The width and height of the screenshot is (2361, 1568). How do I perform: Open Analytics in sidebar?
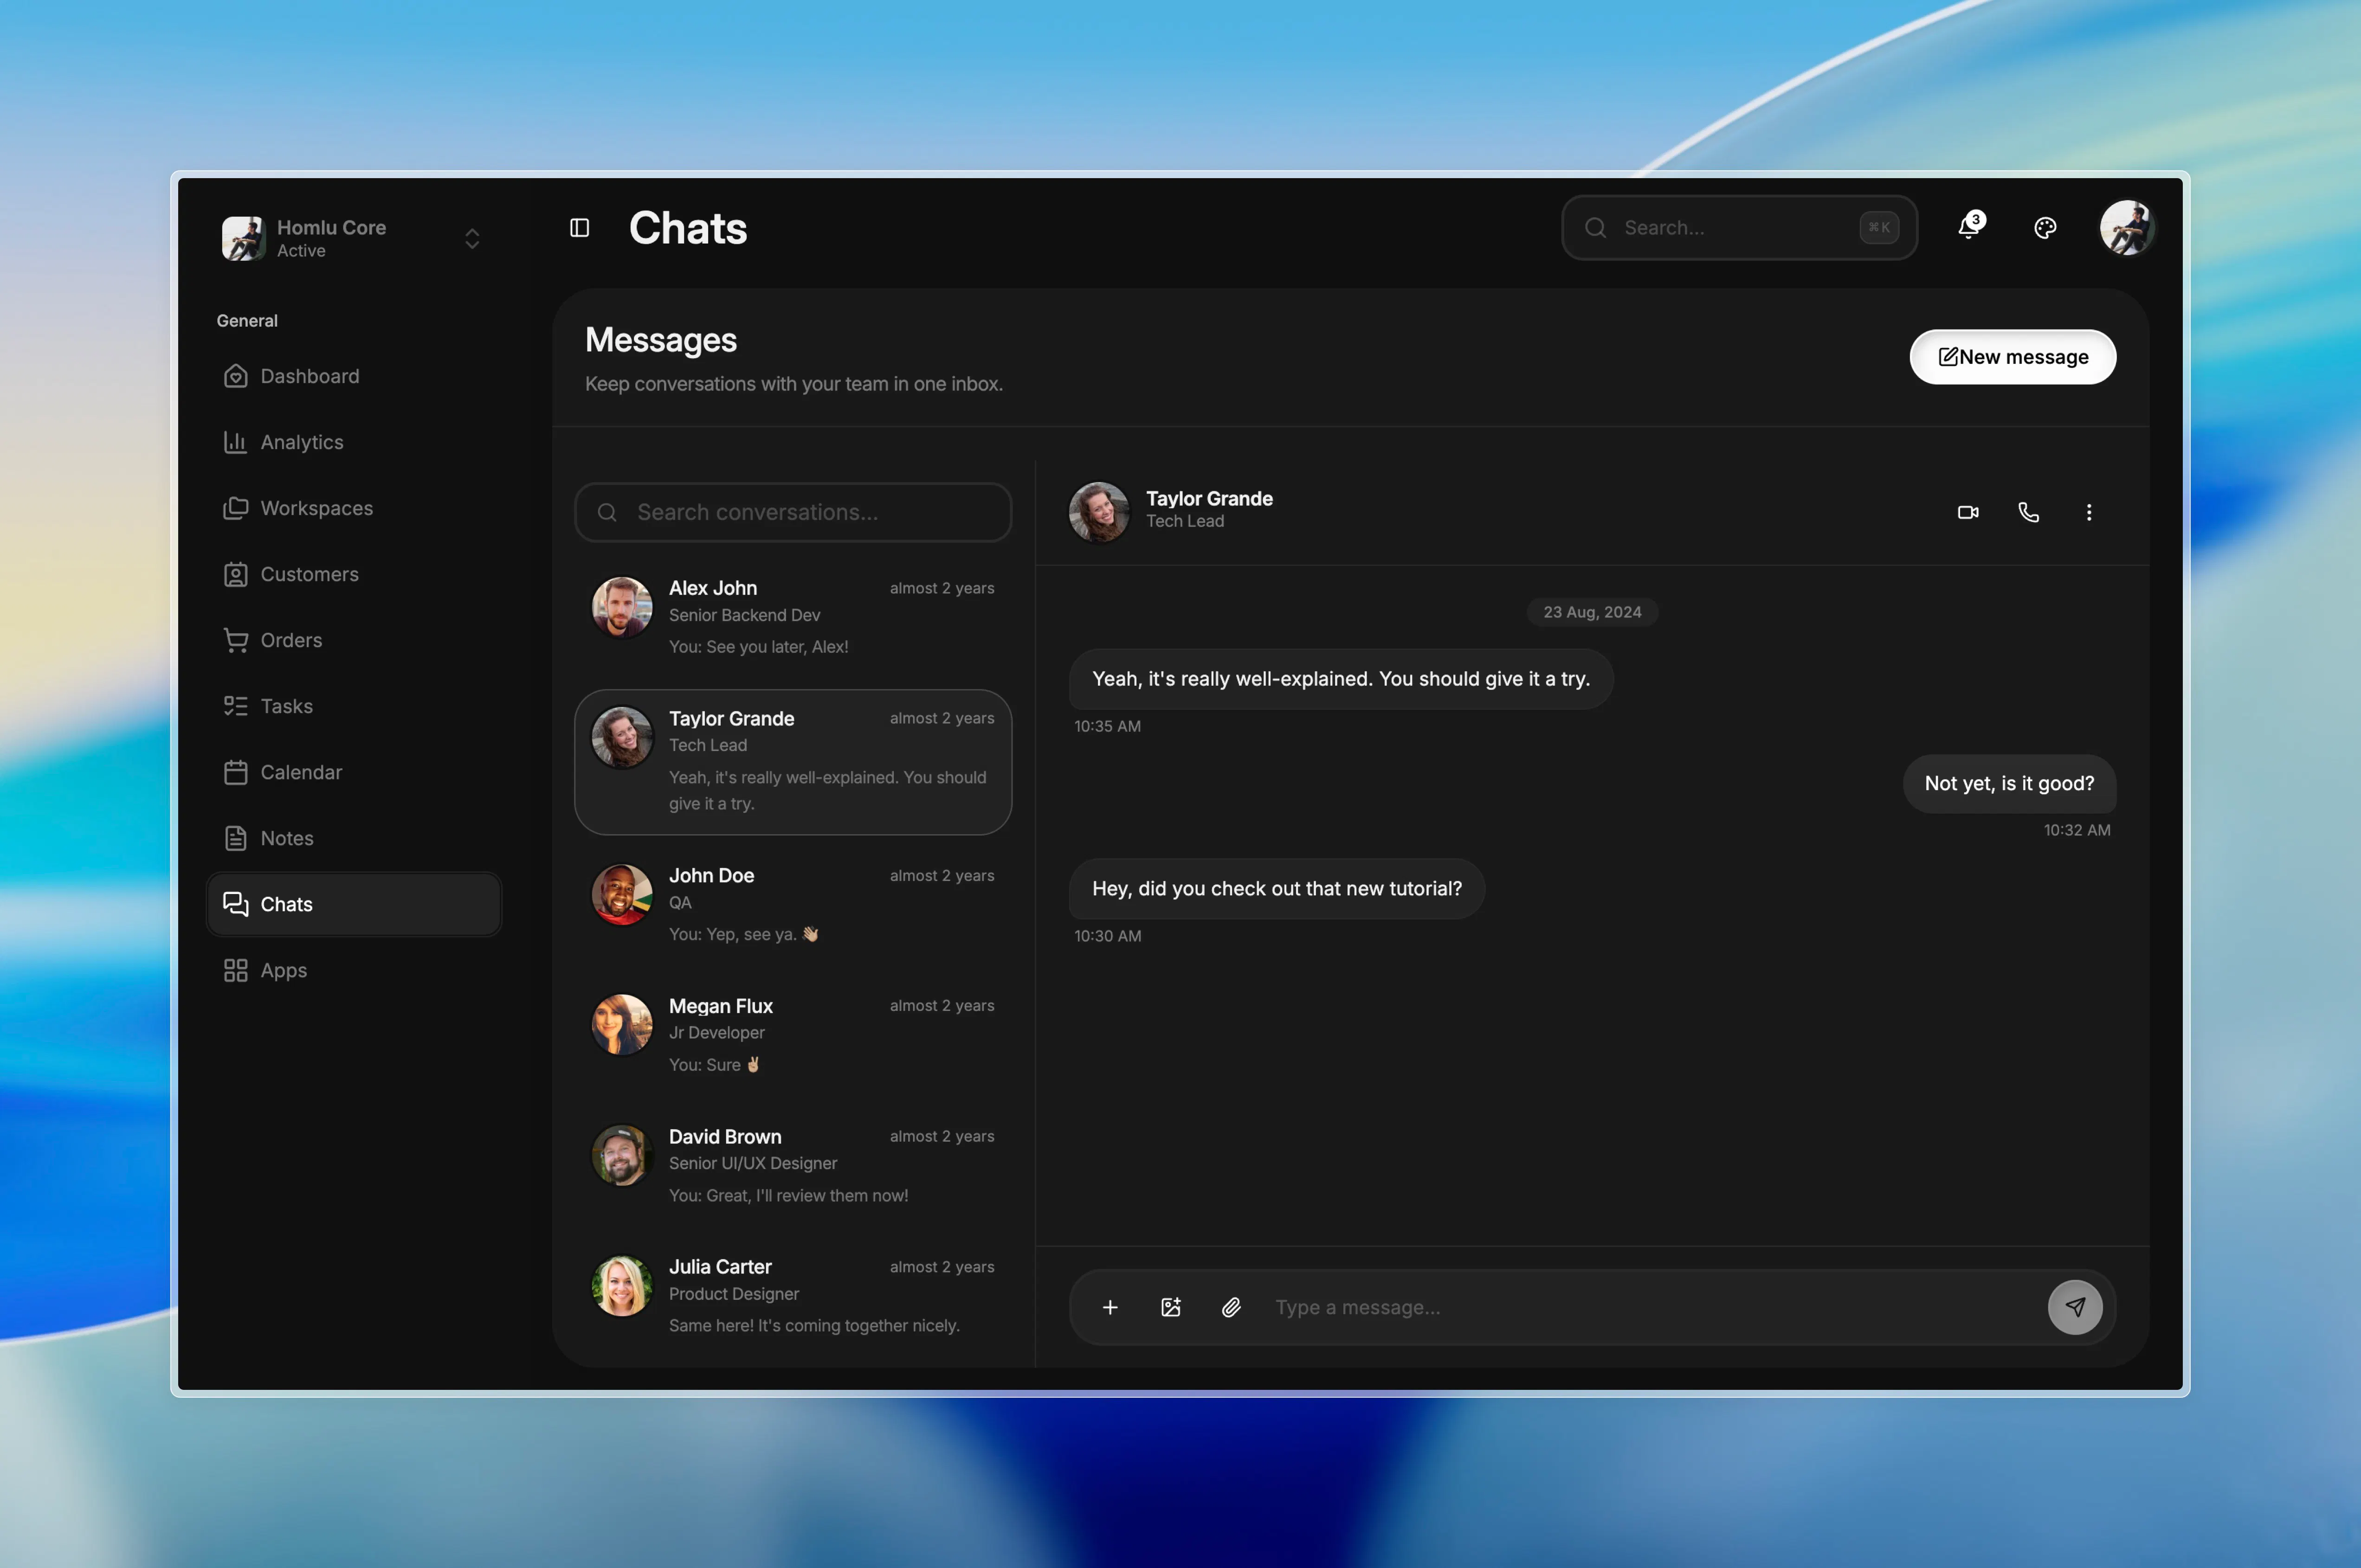[354, 442]
